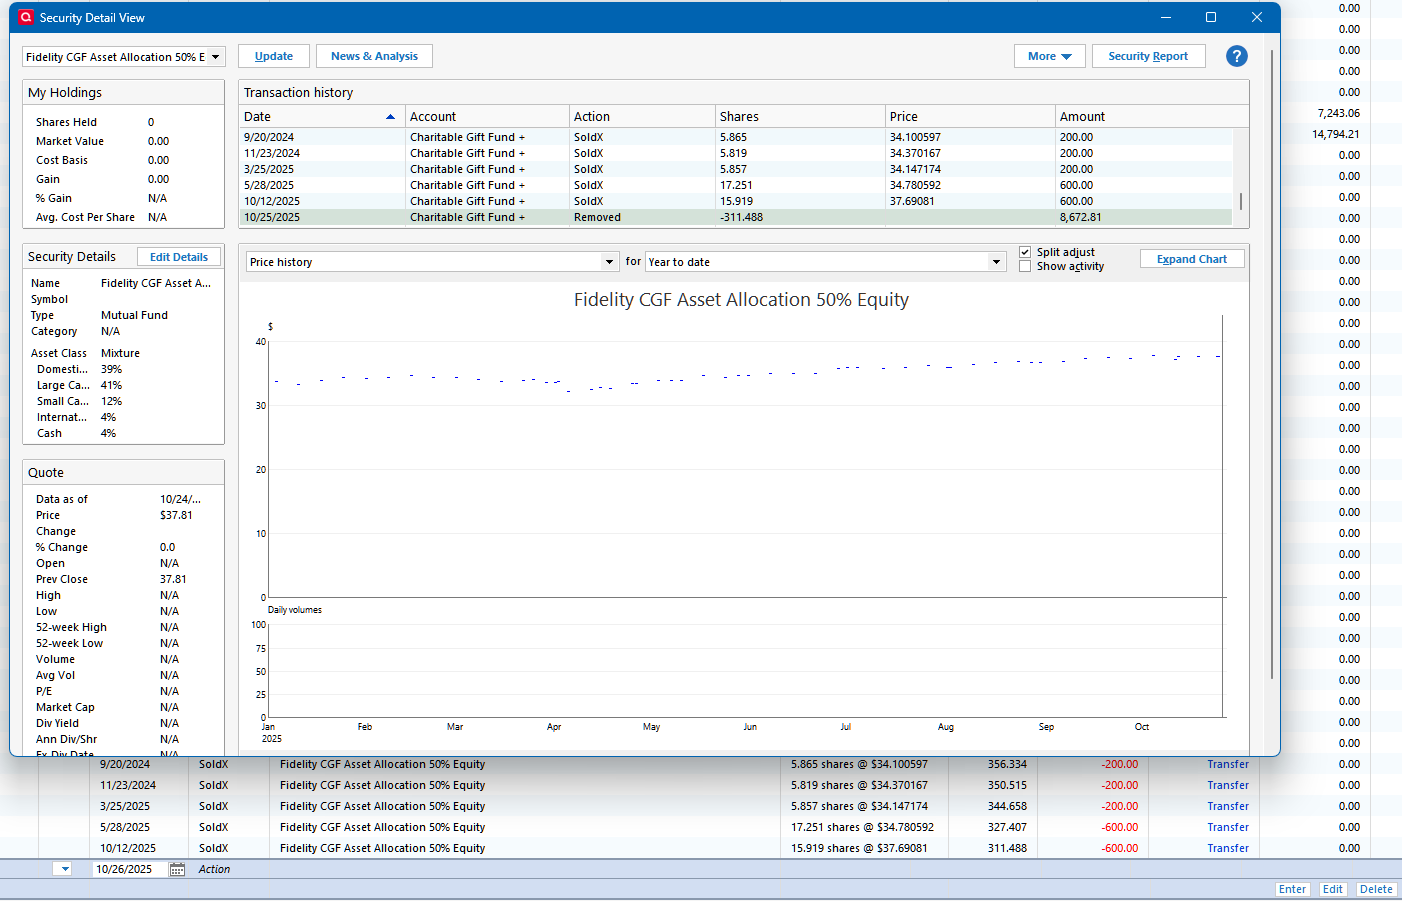Click the Removed action in Transaction history
The image size is (1402, 905).
coord(597,217)
